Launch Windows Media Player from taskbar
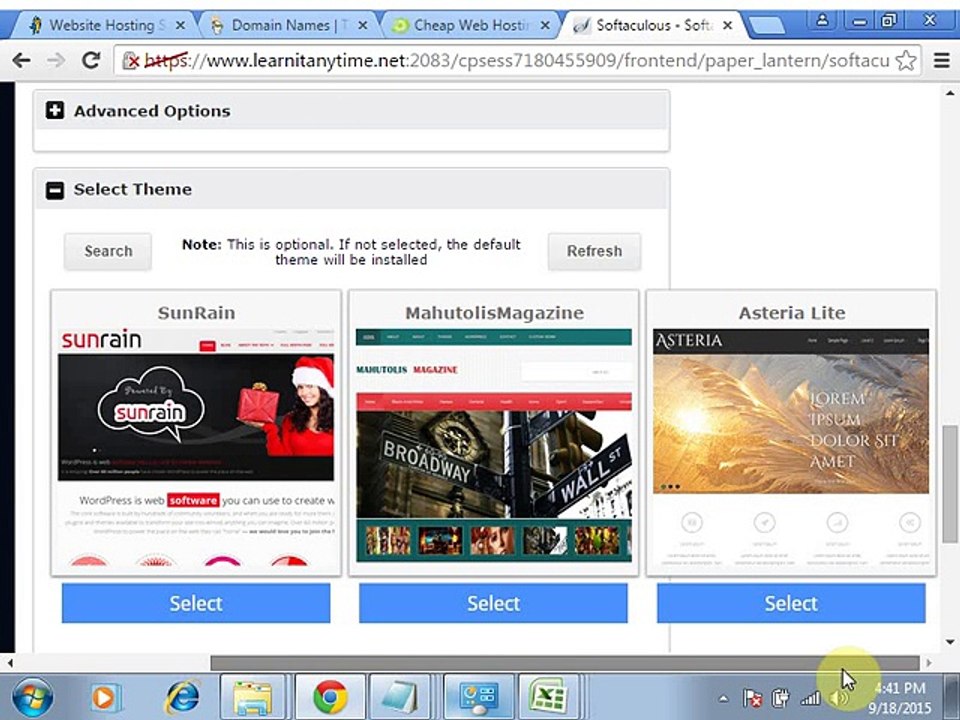The image size is (960, 720). [x=105, y=697]
